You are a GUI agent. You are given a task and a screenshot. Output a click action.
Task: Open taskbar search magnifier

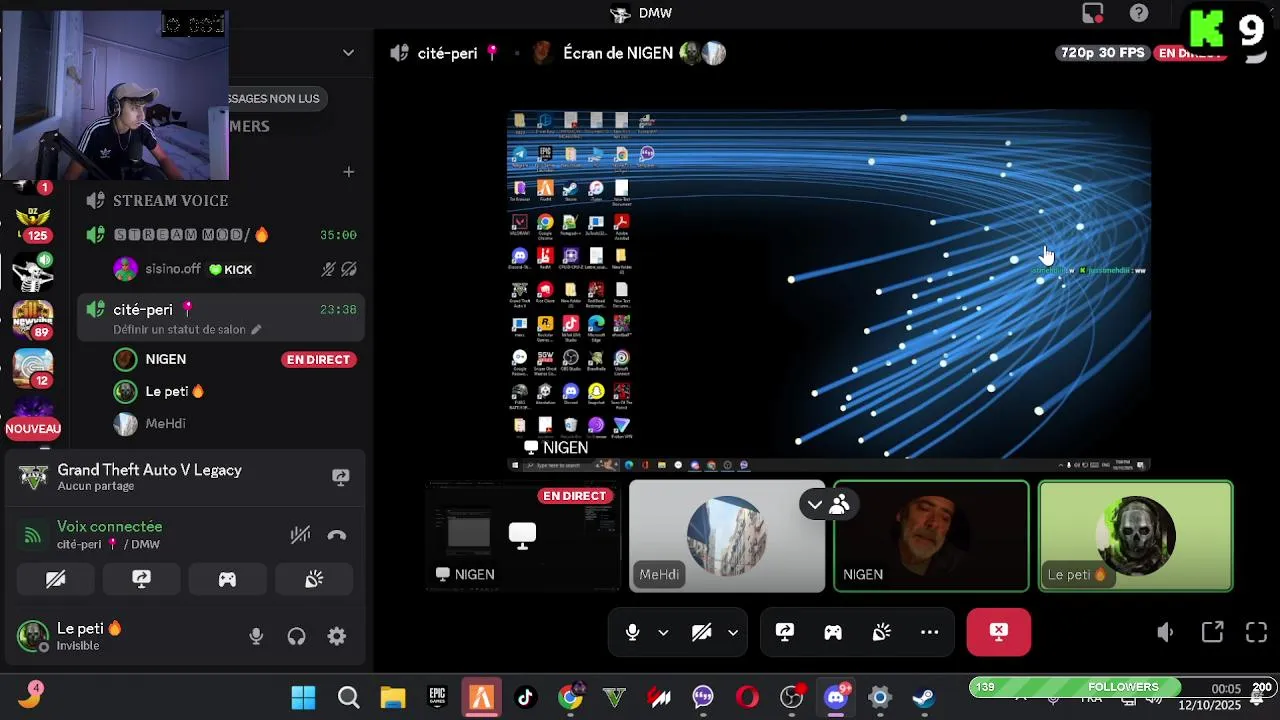tap(348, 697)
